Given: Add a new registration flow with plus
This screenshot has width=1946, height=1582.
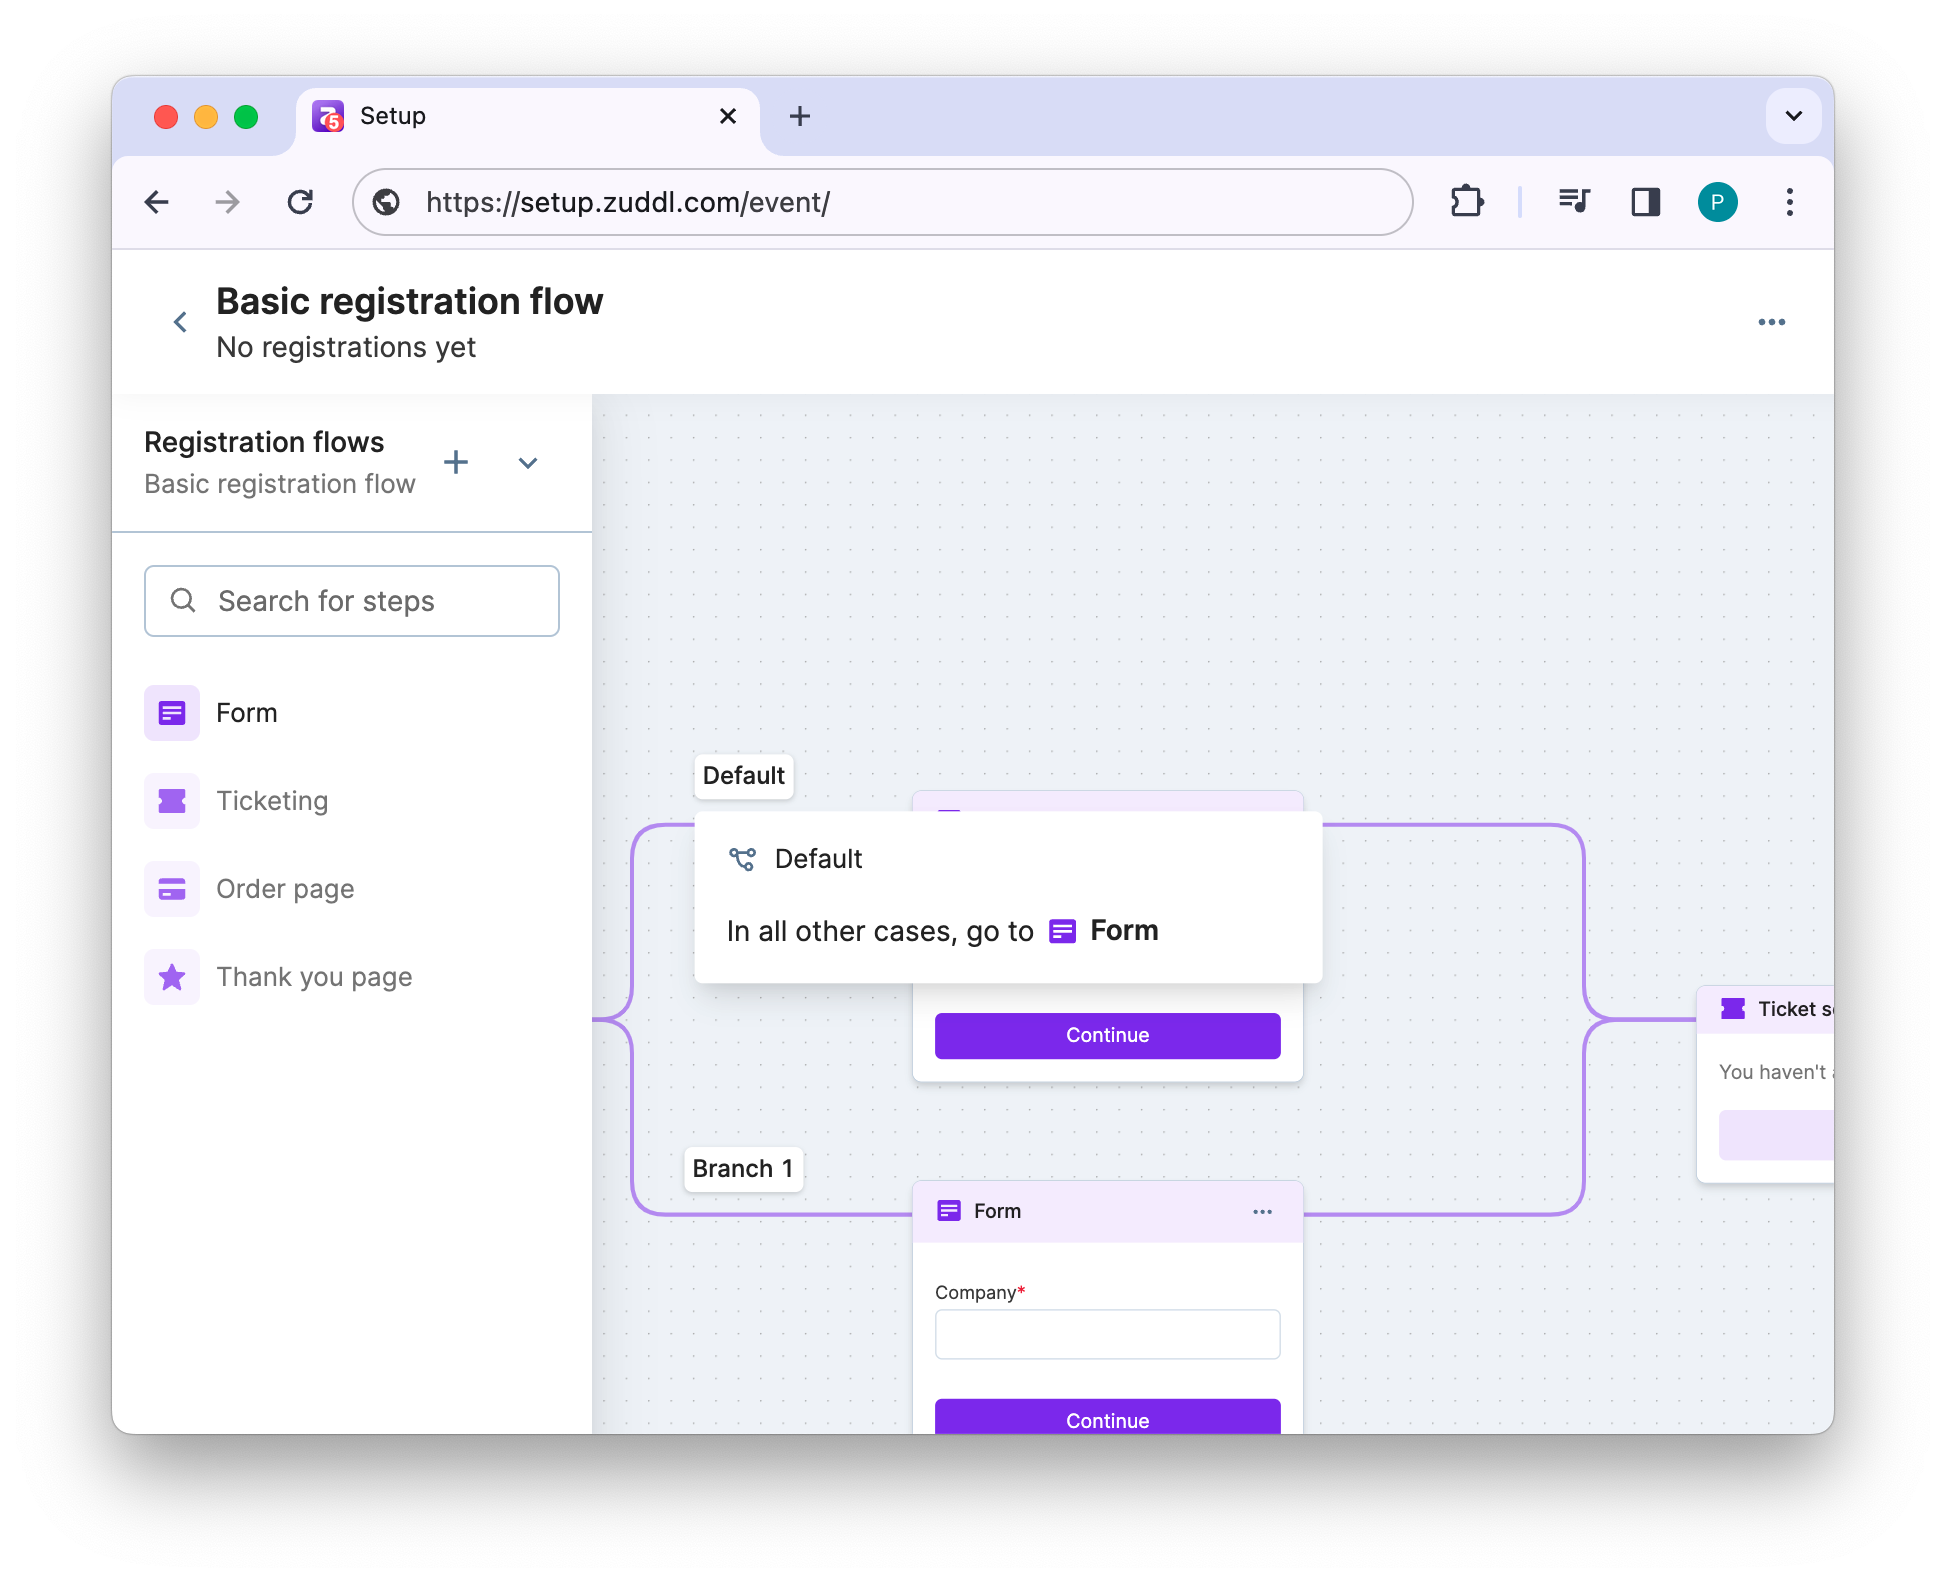Looking at the screenshot, I should (x=456, y=462).
